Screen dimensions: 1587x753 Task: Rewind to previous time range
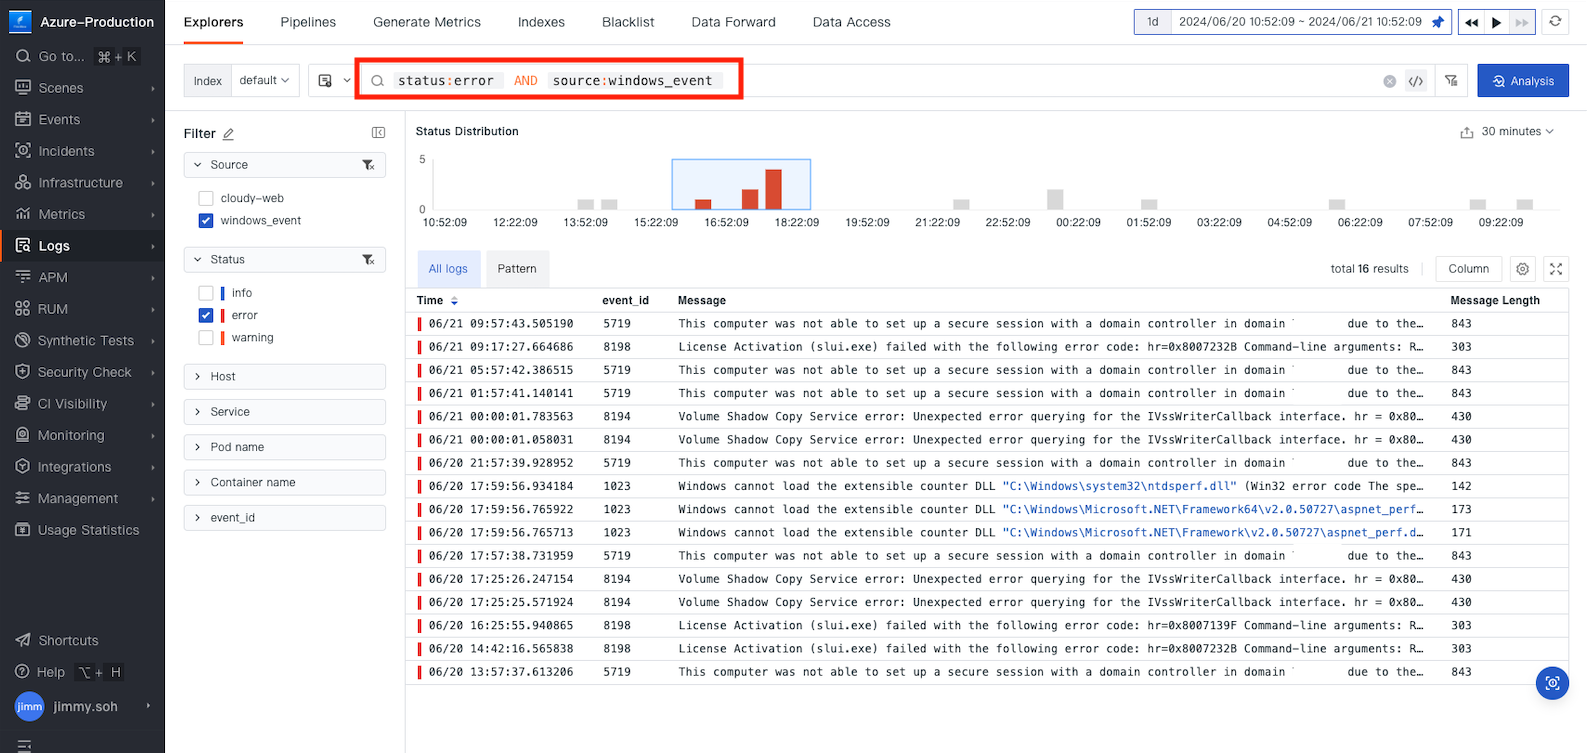click(x=1471, y=22)
